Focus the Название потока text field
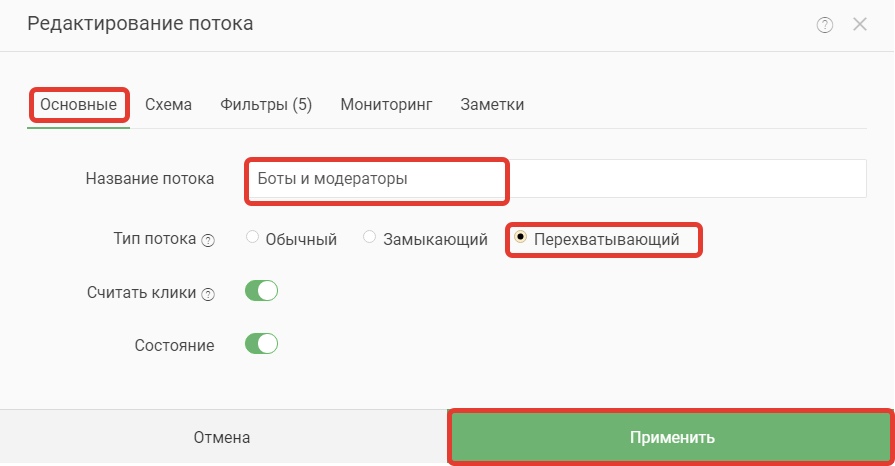The width and height of the screenshot is (895, 466). click(x=557, y=179)
